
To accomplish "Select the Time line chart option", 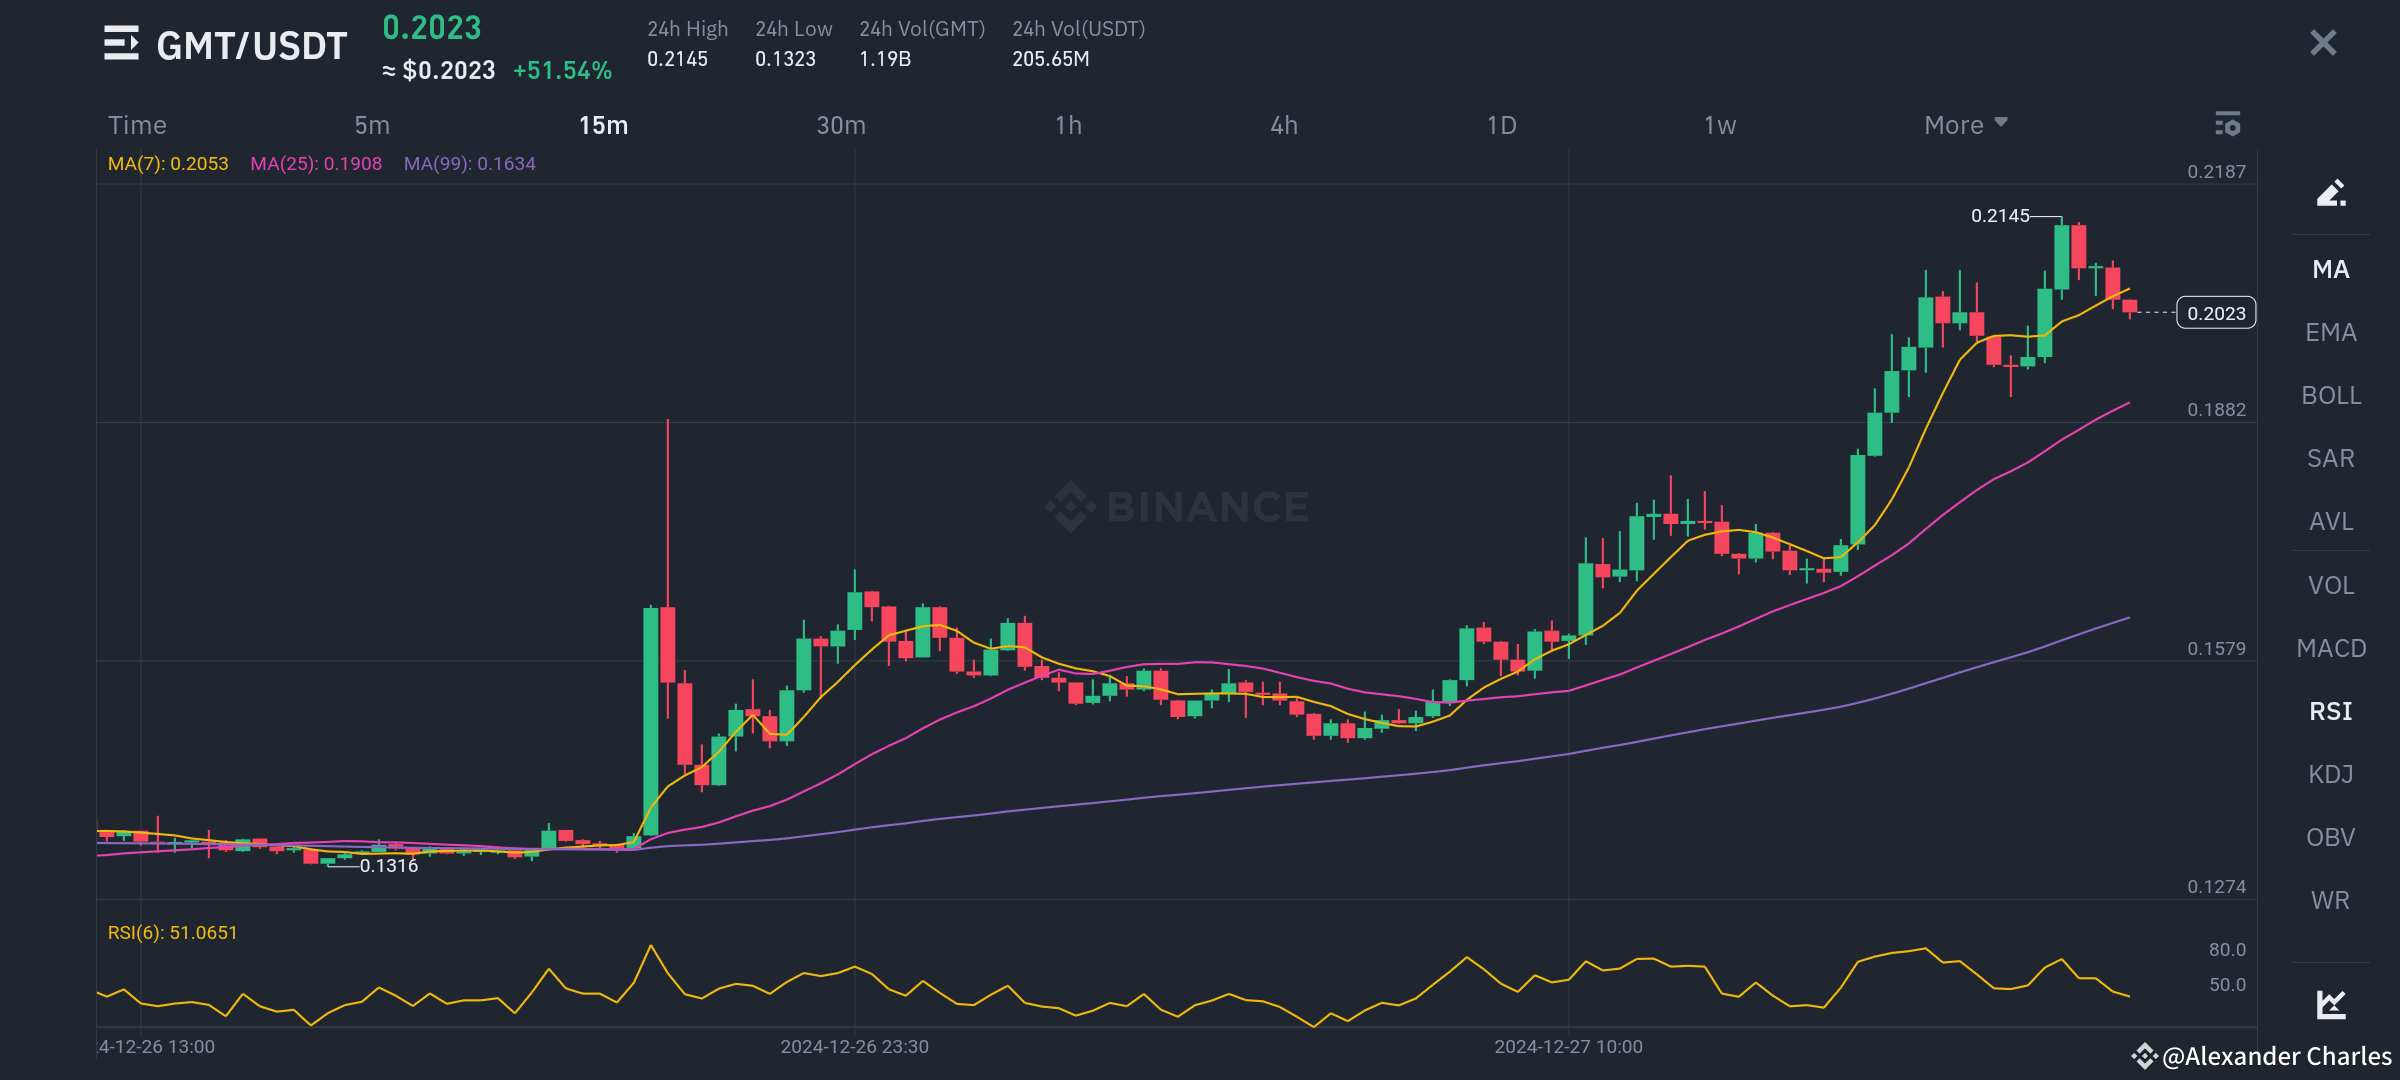I will click(x=137, y=125).
